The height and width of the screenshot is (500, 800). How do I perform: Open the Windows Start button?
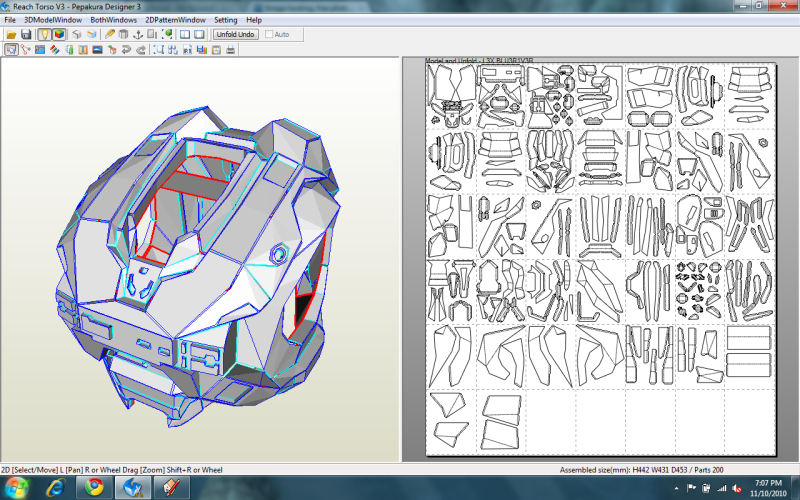click(16, 488)
